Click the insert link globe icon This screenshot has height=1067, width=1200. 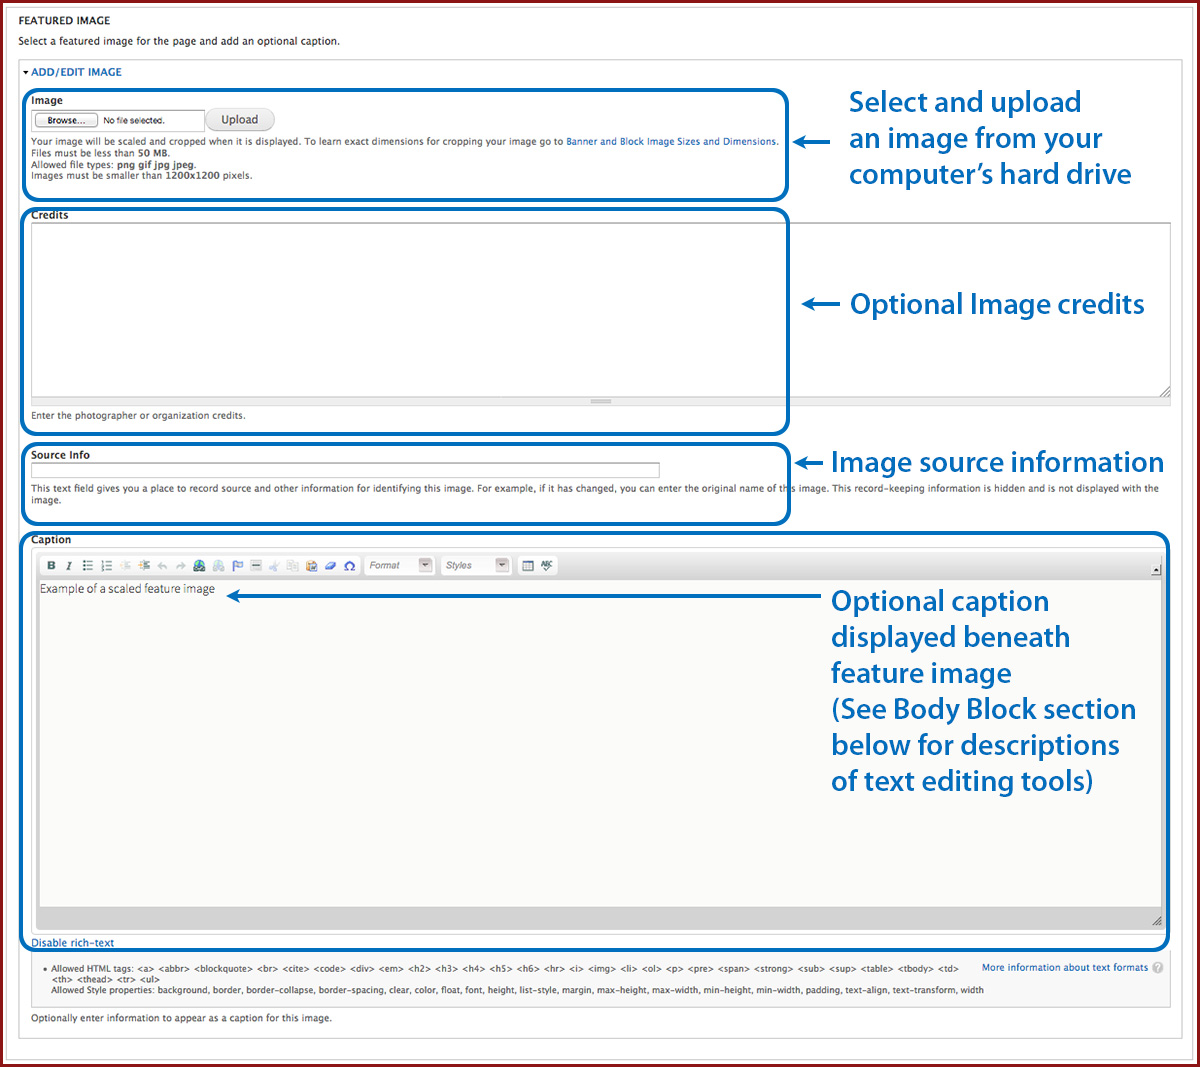(x=200, y=566)
